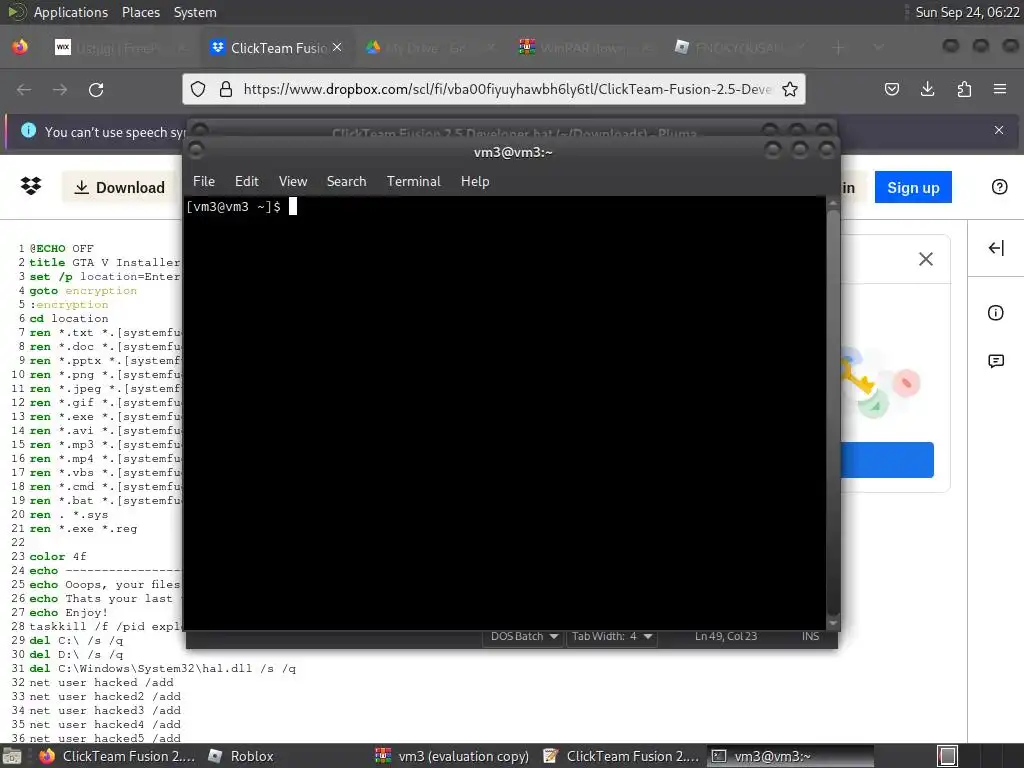Switch to the Firefox ClickTeam Fusion taskbar window
This screenshot has width=1024, height=768.
pyautogui.click(x=117, y=756)
